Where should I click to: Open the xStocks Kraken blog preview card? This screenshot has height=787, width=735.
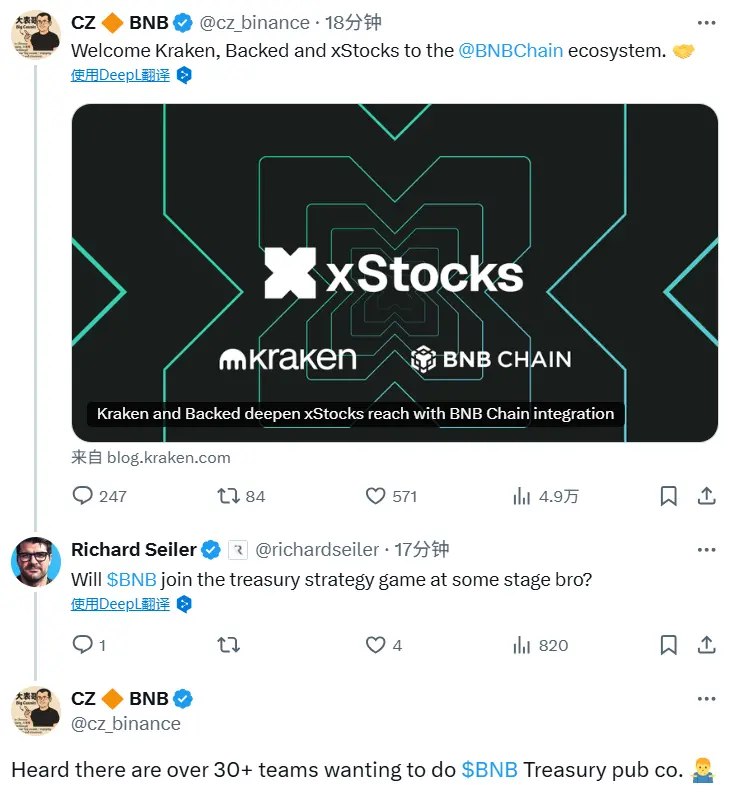(x=394, y=272)
